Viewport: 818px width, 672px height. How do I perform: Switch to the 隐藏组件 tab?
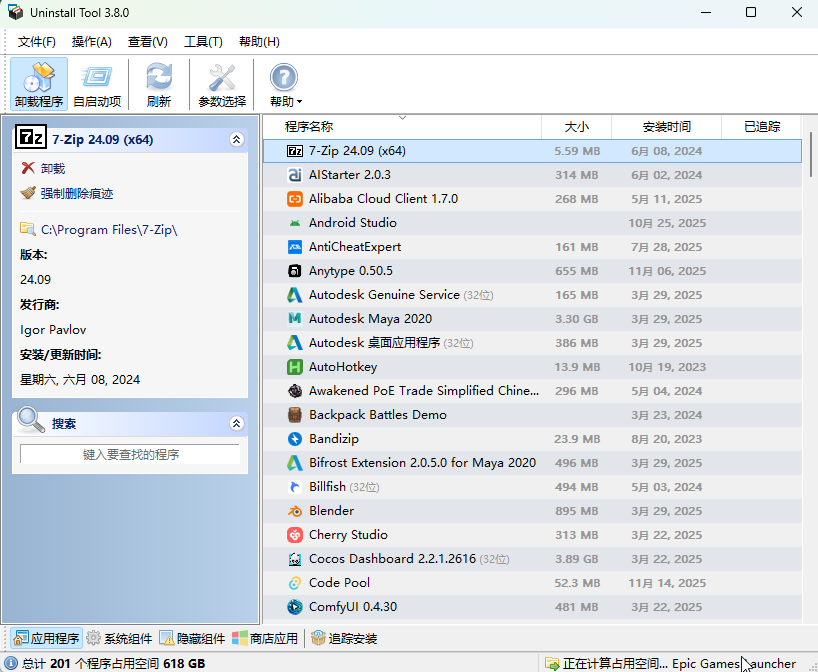(193, 638)
